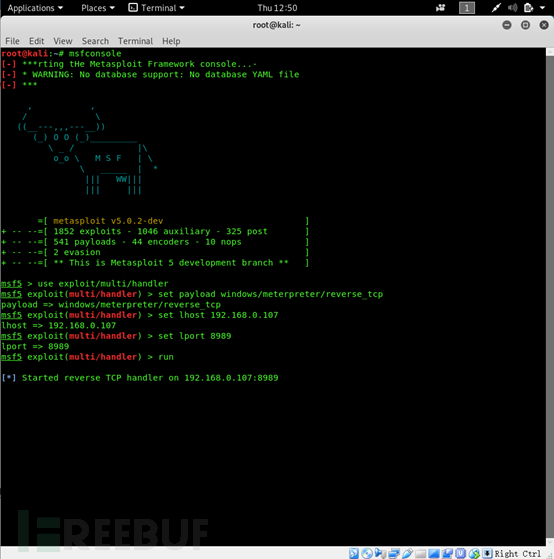554x559 pixels.
Task: Click the screen recorder camera icon in top bar
Action: (441, 8)
